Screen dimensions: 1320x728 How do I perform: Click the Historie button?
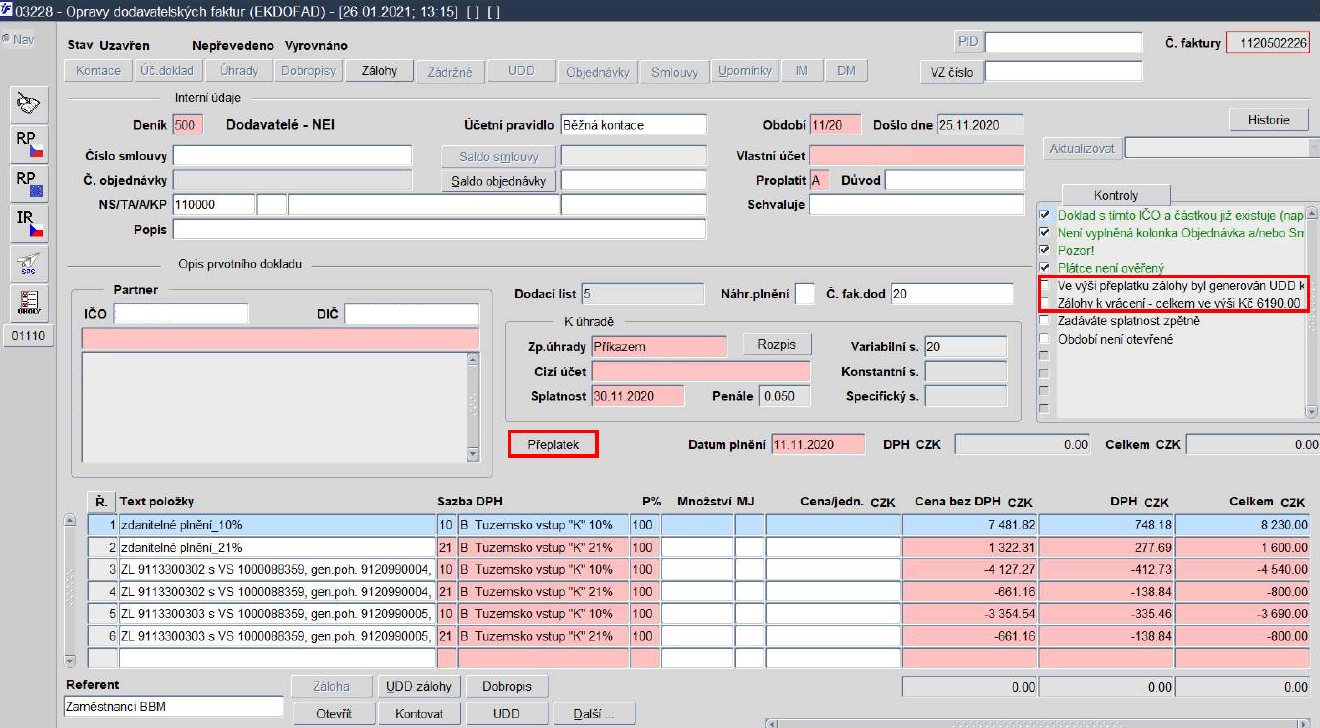pos(1268,120)
